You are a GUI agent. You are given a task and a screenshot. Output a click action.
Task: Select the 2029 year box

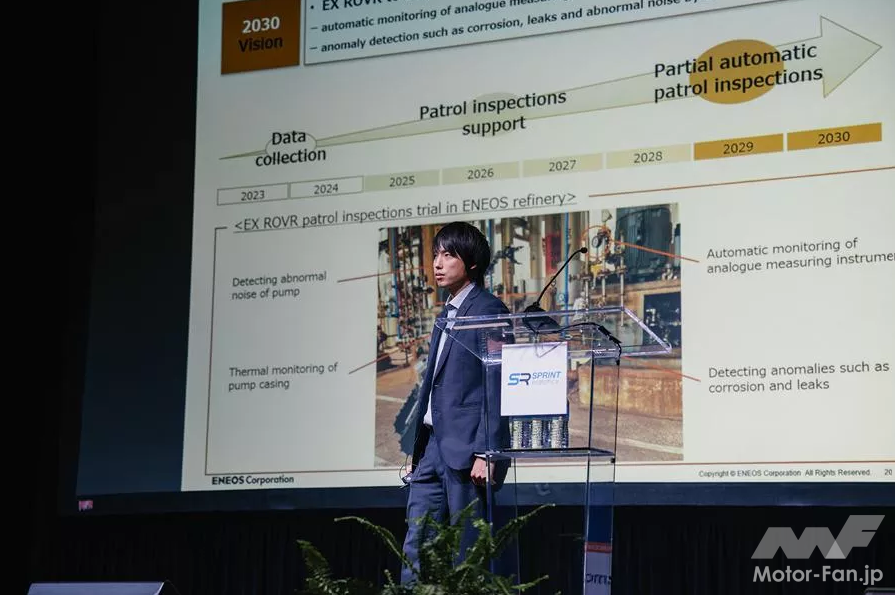pyautogui.click(x=738, y=147)
